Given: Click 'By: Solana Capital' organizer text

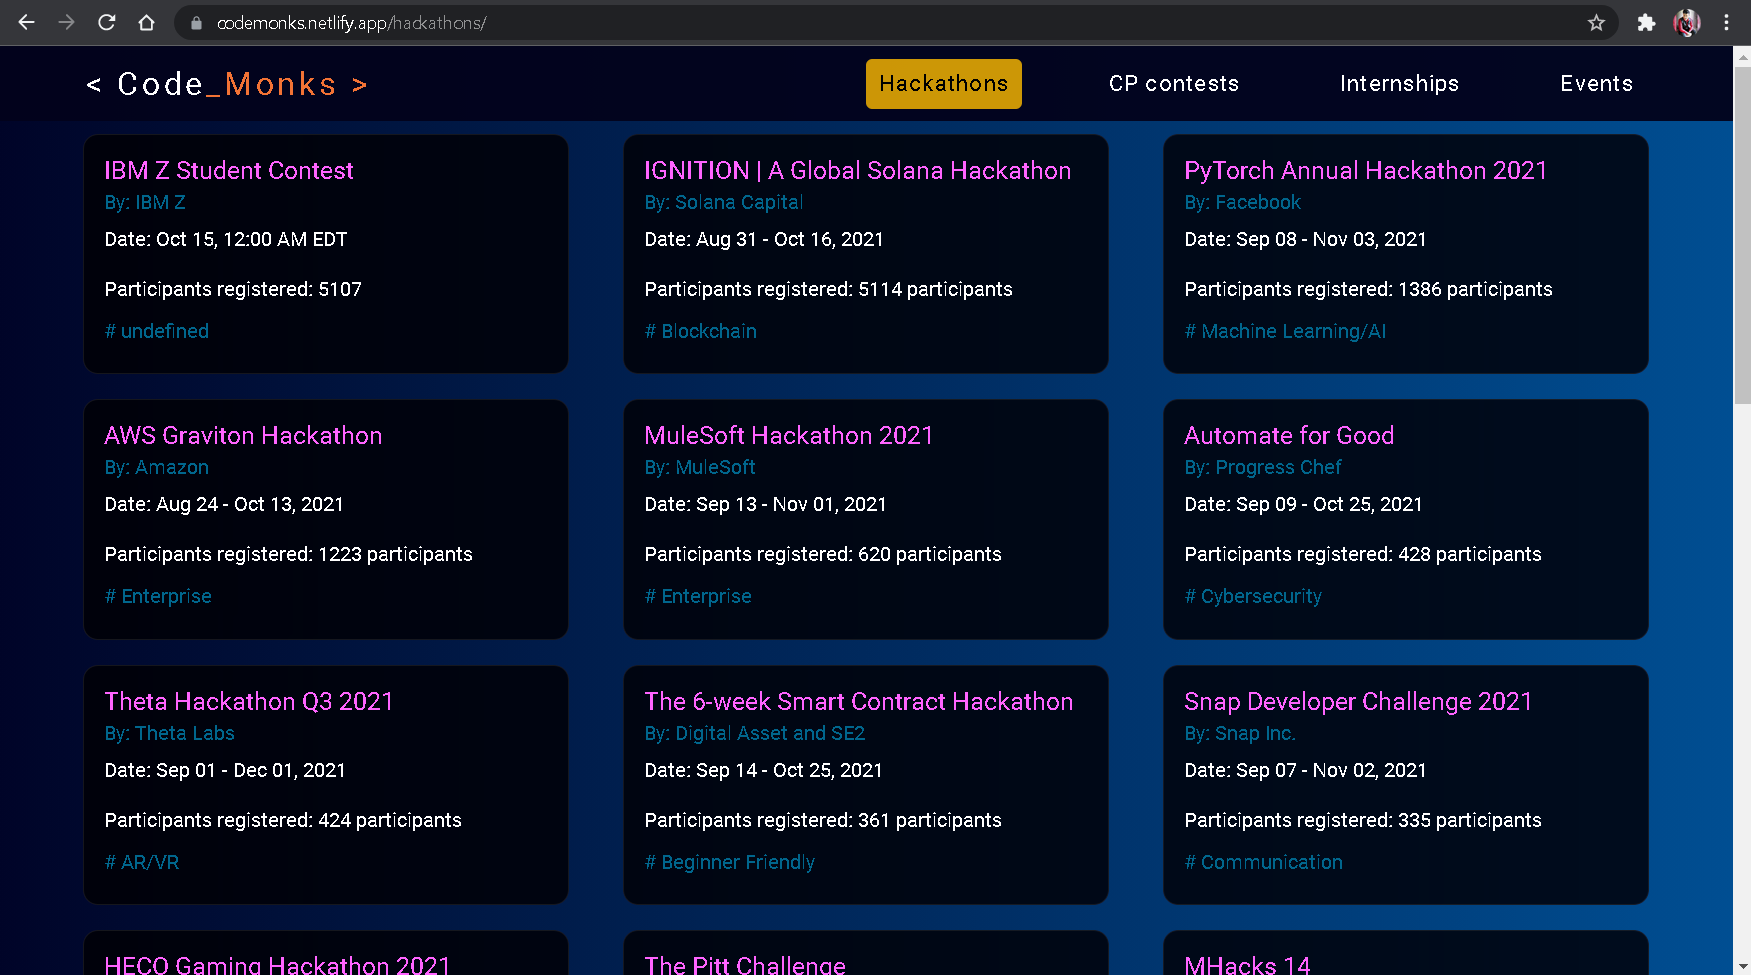Looking at the screenshot, I should coord(724,203).
